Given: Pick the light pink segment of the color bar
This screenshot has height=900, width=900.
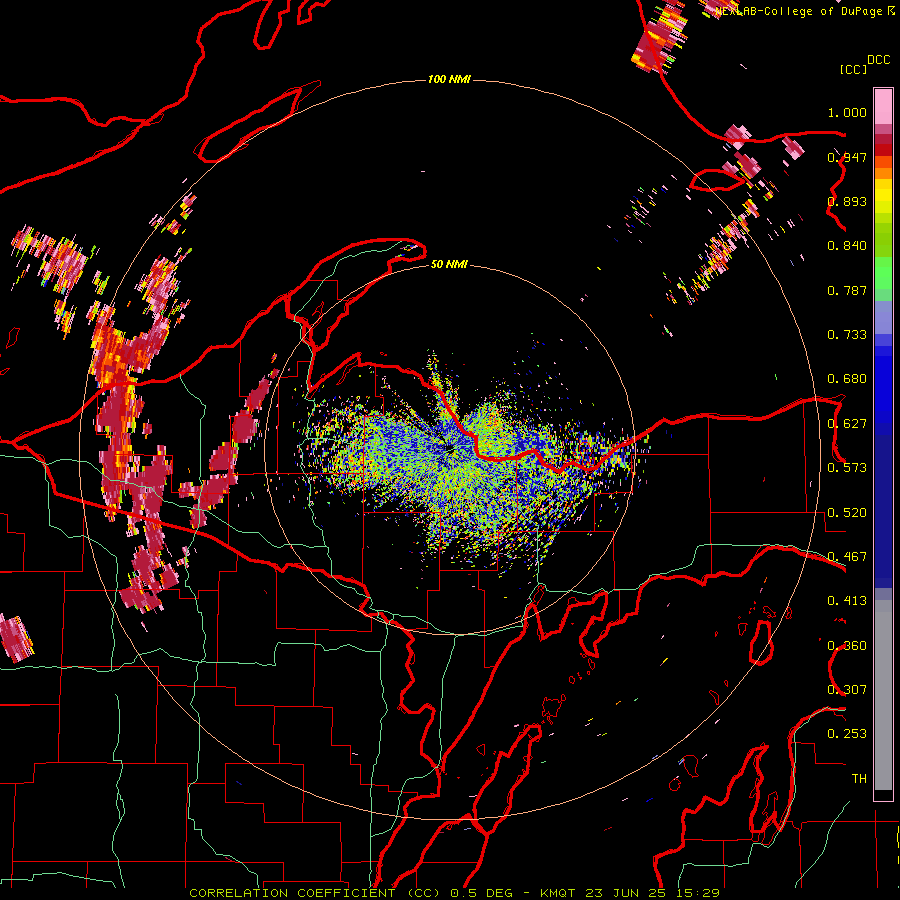Looking at the screenshot, I should click(x=883, y=107).
